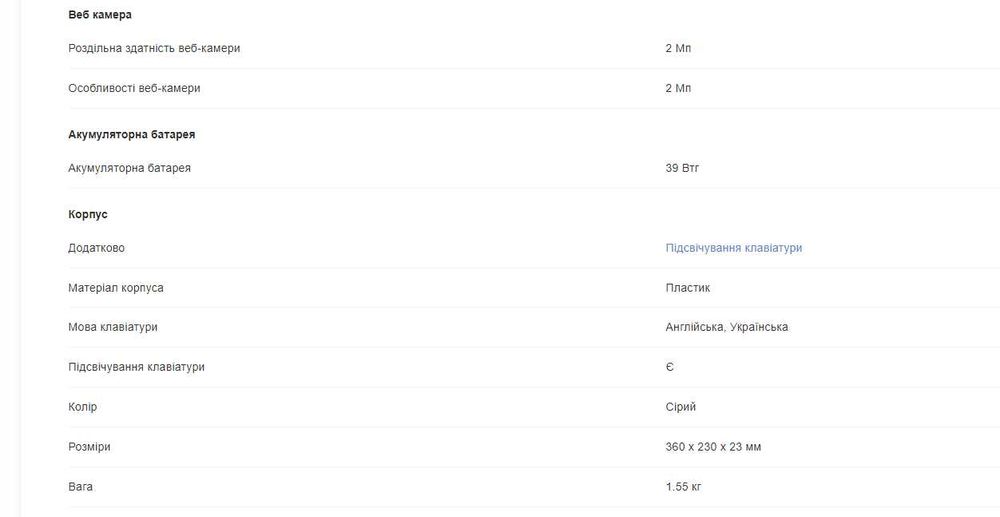Click the Особливості веб-камери row label
Image resolution: width=1000 pixels, height=517 pixels.
[134, 88]
